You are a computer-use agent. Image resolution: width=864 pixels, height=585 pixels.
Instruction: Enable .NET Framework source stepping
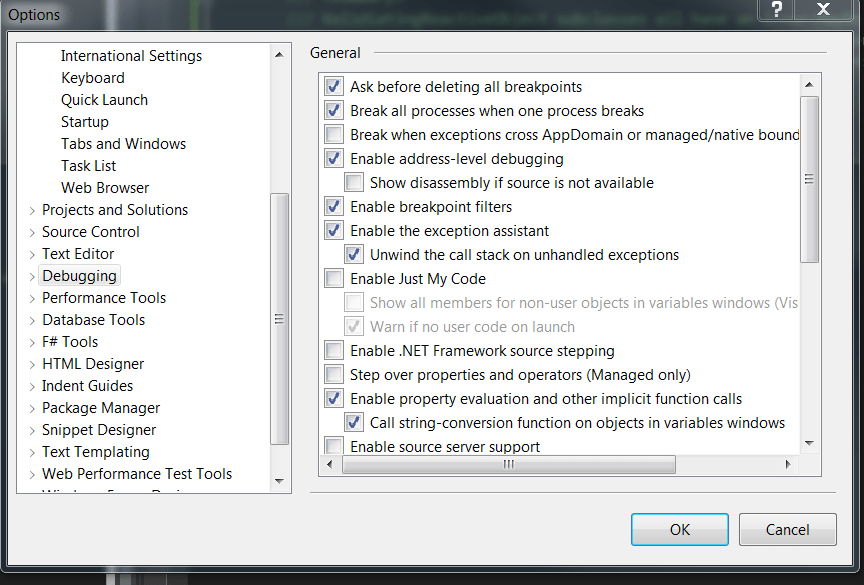coord(333,350)
